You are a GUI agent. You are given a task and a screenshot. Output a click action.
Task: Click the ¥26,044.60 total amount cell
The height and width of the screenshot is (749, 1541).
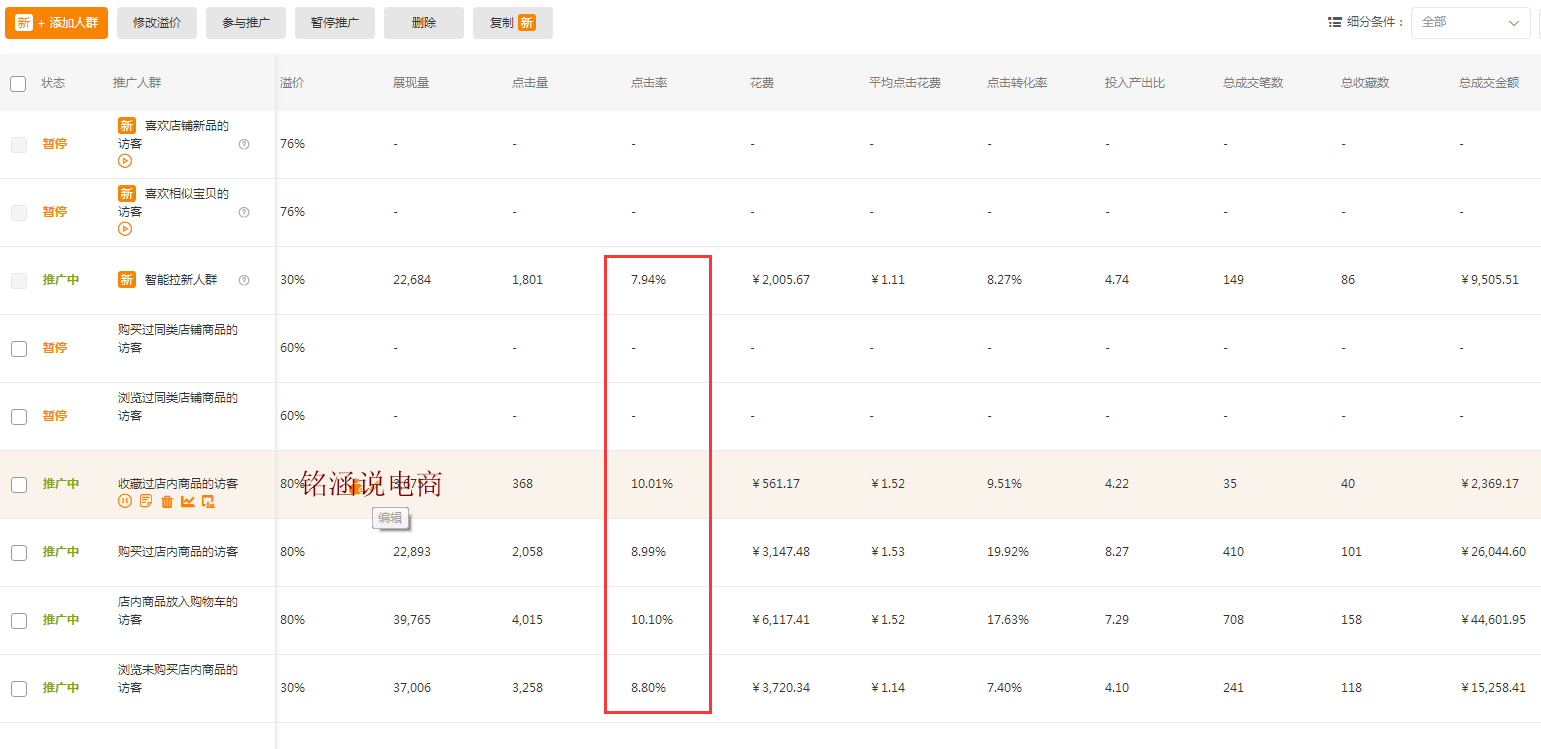(1493, 552)
